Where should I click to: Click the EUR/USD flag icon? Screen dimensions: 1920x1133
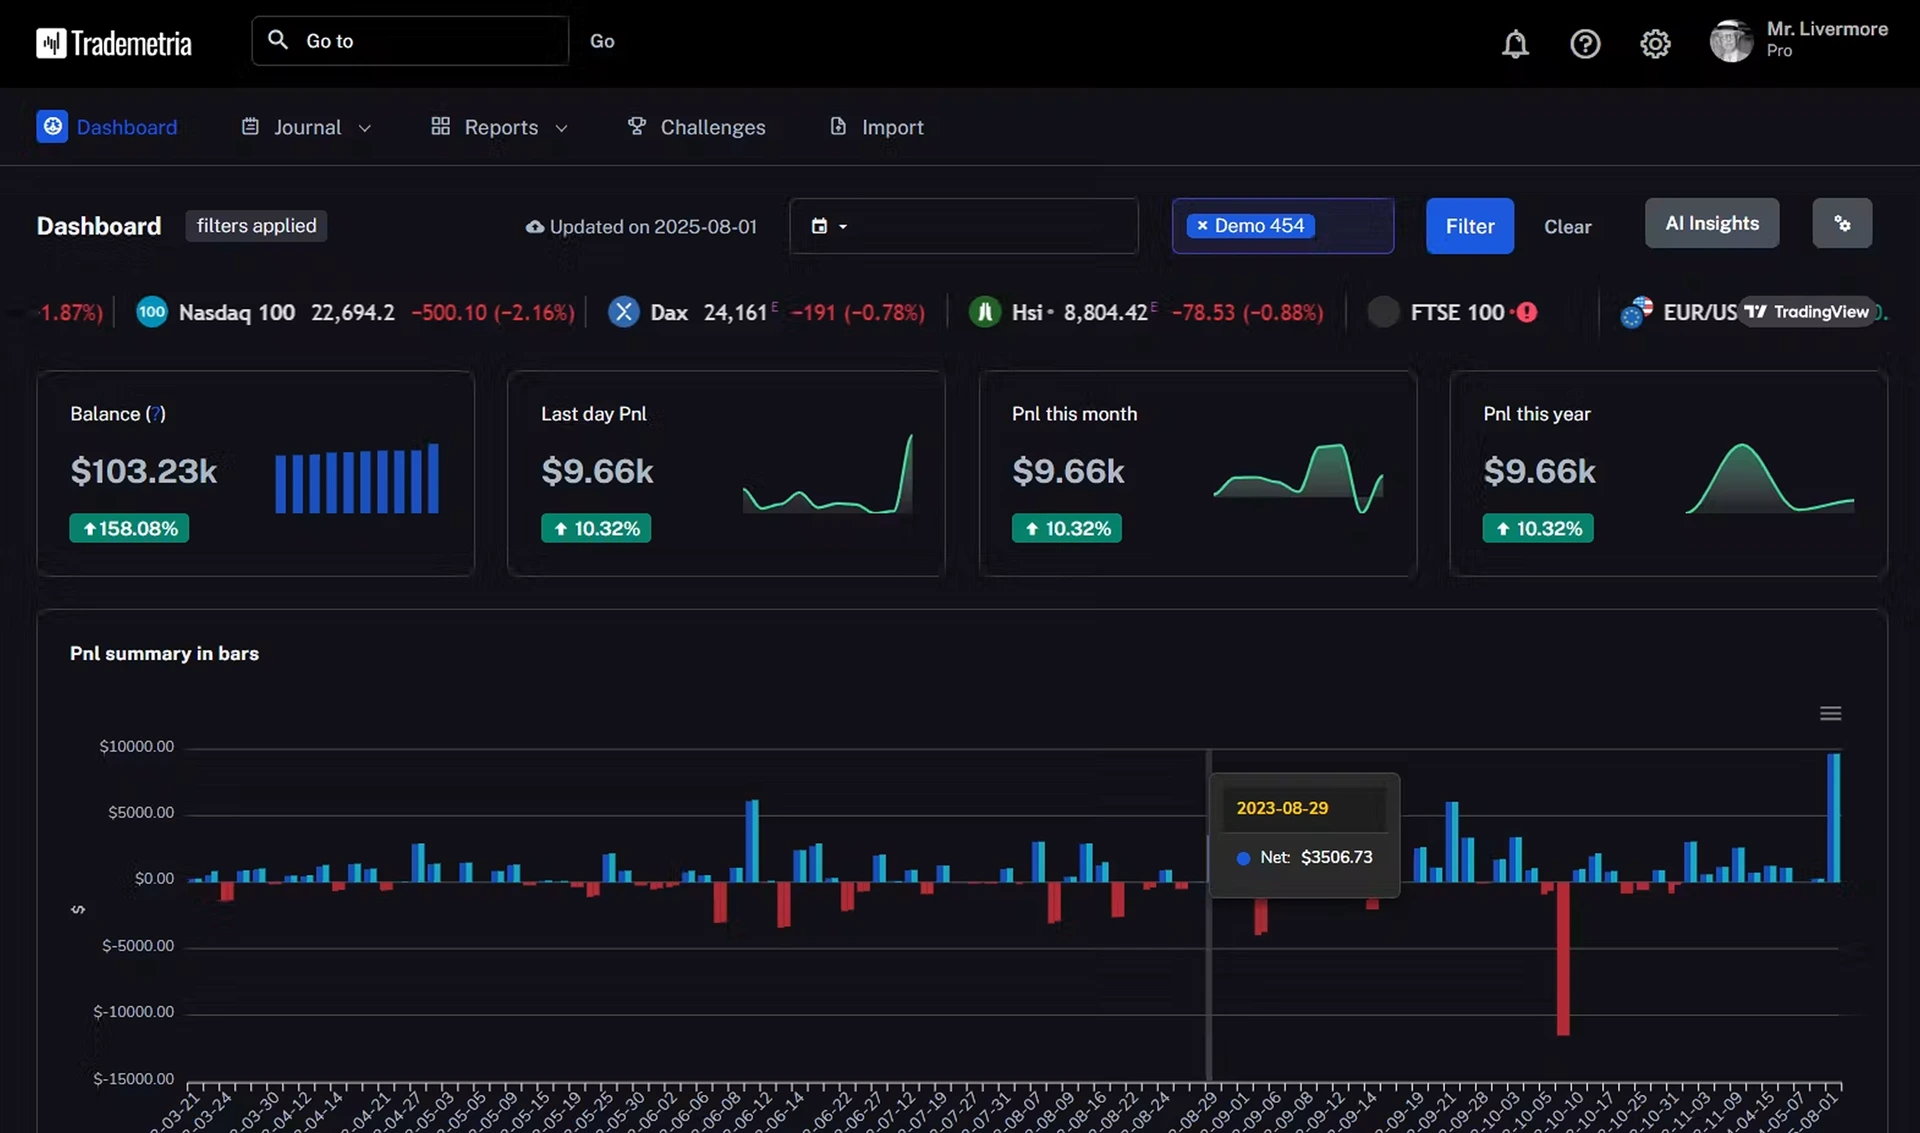pos(1636,312)
